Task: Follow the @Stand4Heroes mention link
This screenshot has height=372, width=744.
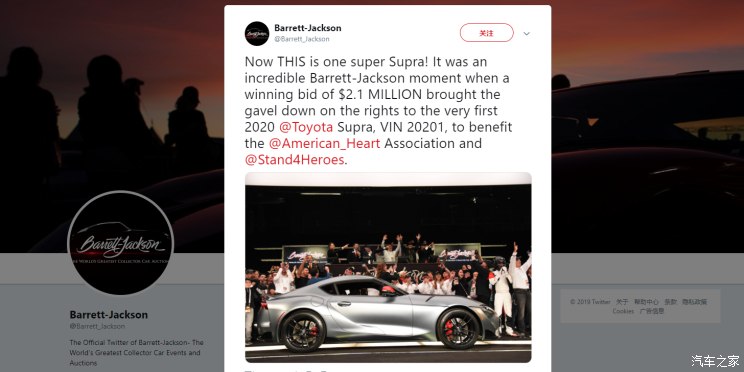Action: (294, 159)
